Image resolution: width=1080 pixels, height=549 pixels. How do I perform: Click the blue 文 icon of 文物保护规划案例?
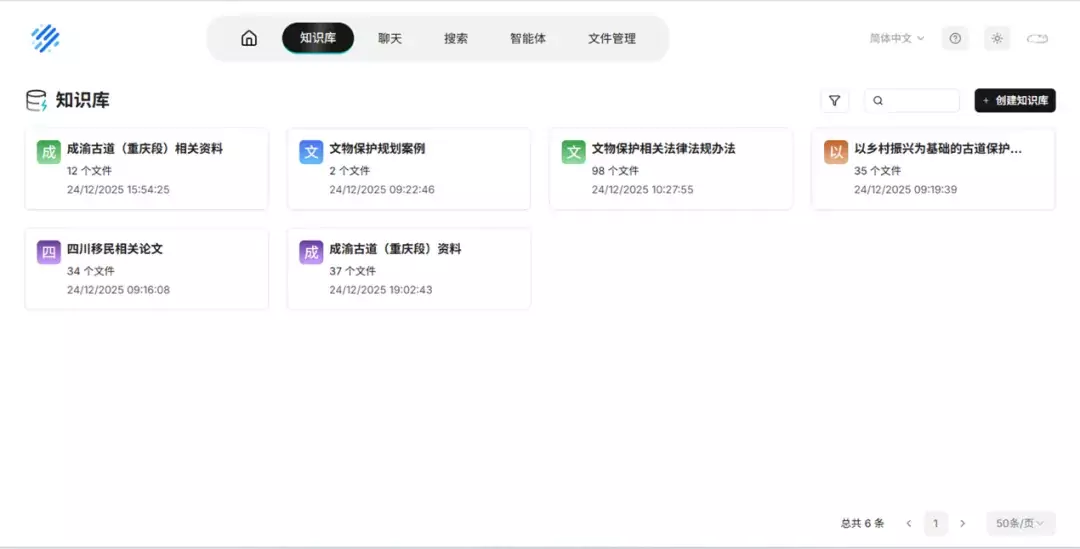(x=311, y=152)
